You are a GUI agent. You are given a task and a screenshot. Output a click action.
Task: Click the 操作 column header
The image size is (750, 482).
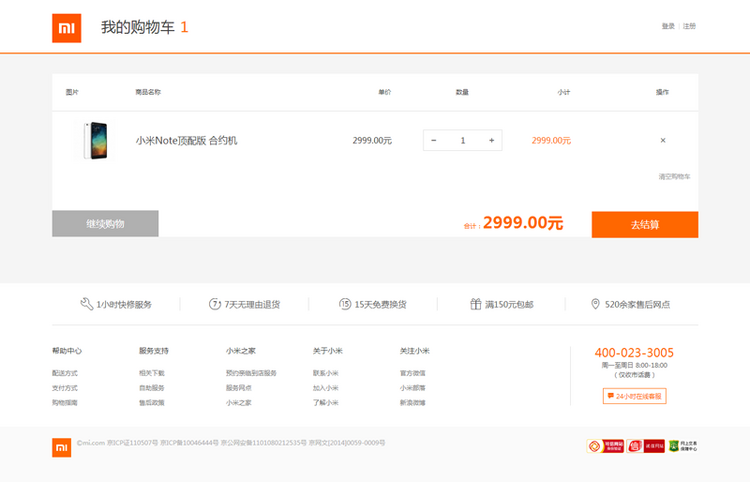pos(662,92)
